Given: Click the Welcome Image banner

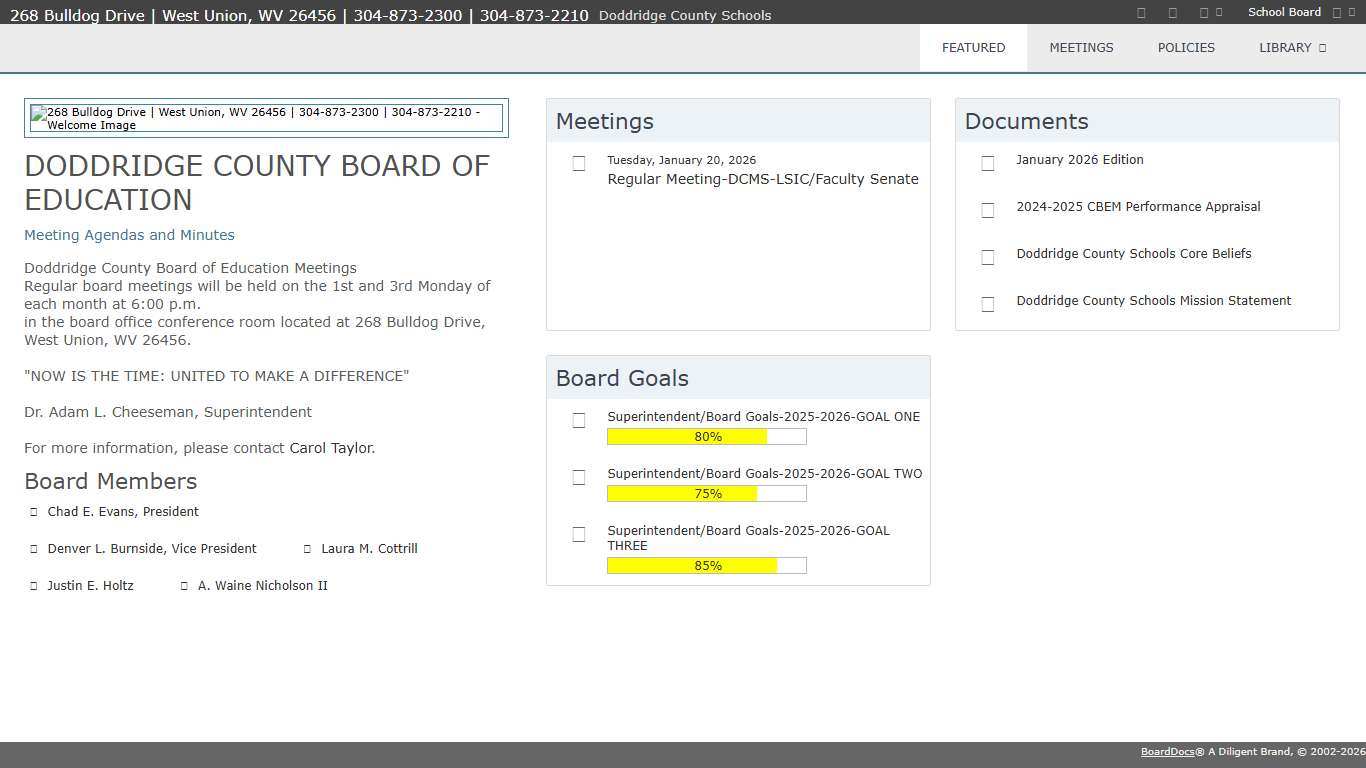Looking at the screenshot, I should [x=266, y=118].
